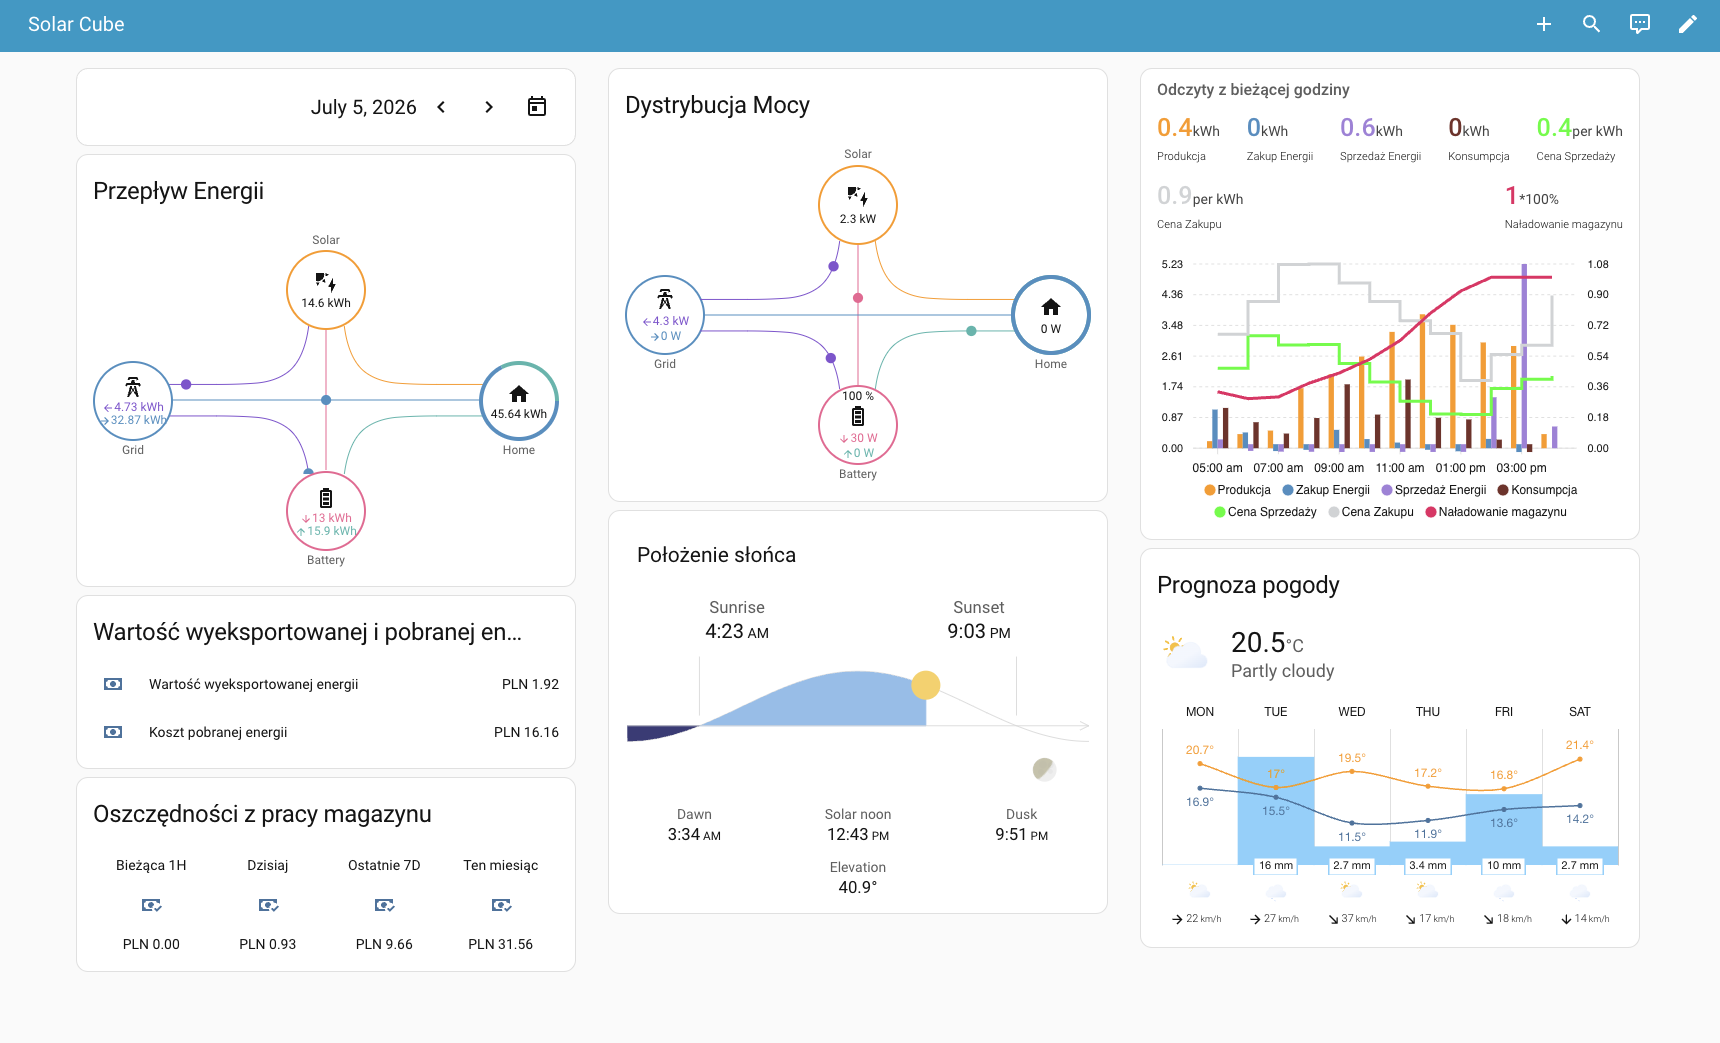Viewport: 1720px width, 1043px height.
Task: Click PLN 31.56 monthly savings value
Action: coord(501,944)
